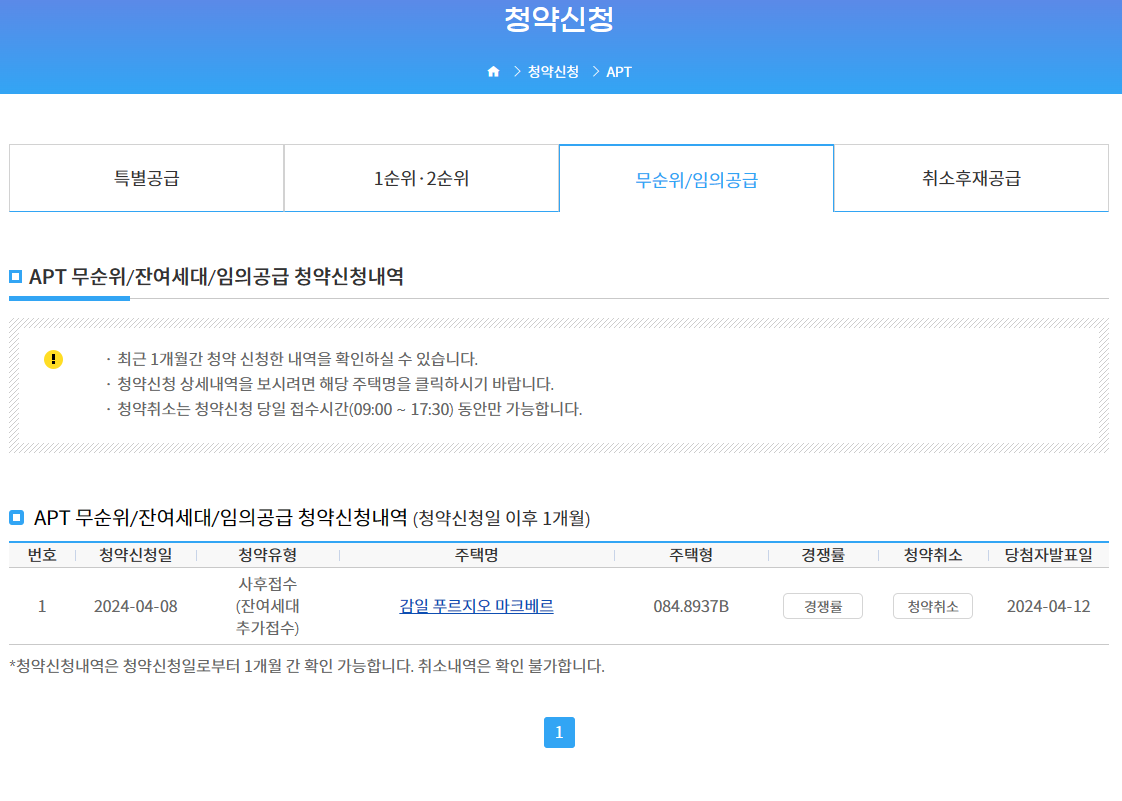Go to page 1 in pagination

(x=560, y=732)
